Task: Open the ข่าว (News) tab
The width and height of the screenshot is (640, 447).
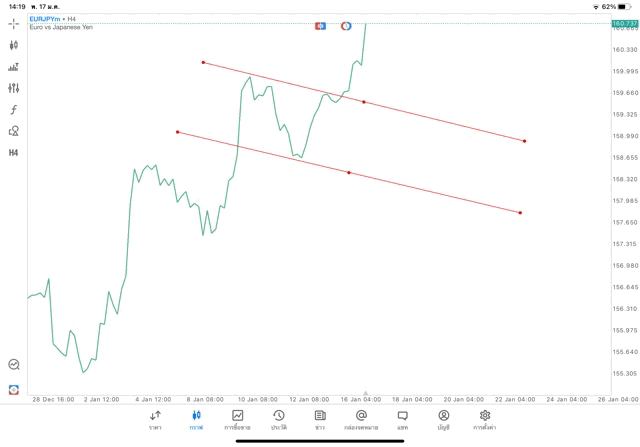Action: [x=320, y=420]
